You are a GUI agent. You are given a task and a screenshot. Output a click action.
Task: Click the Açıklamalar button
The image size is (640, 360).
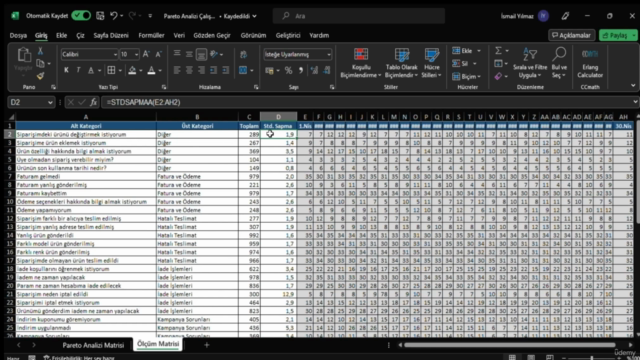point(571,36)
